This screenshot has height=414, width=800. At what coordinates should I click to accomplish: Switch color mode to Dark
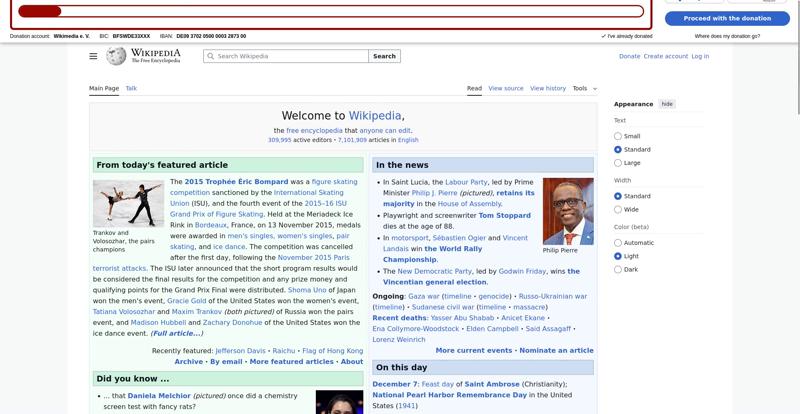[x=618, y=269]
